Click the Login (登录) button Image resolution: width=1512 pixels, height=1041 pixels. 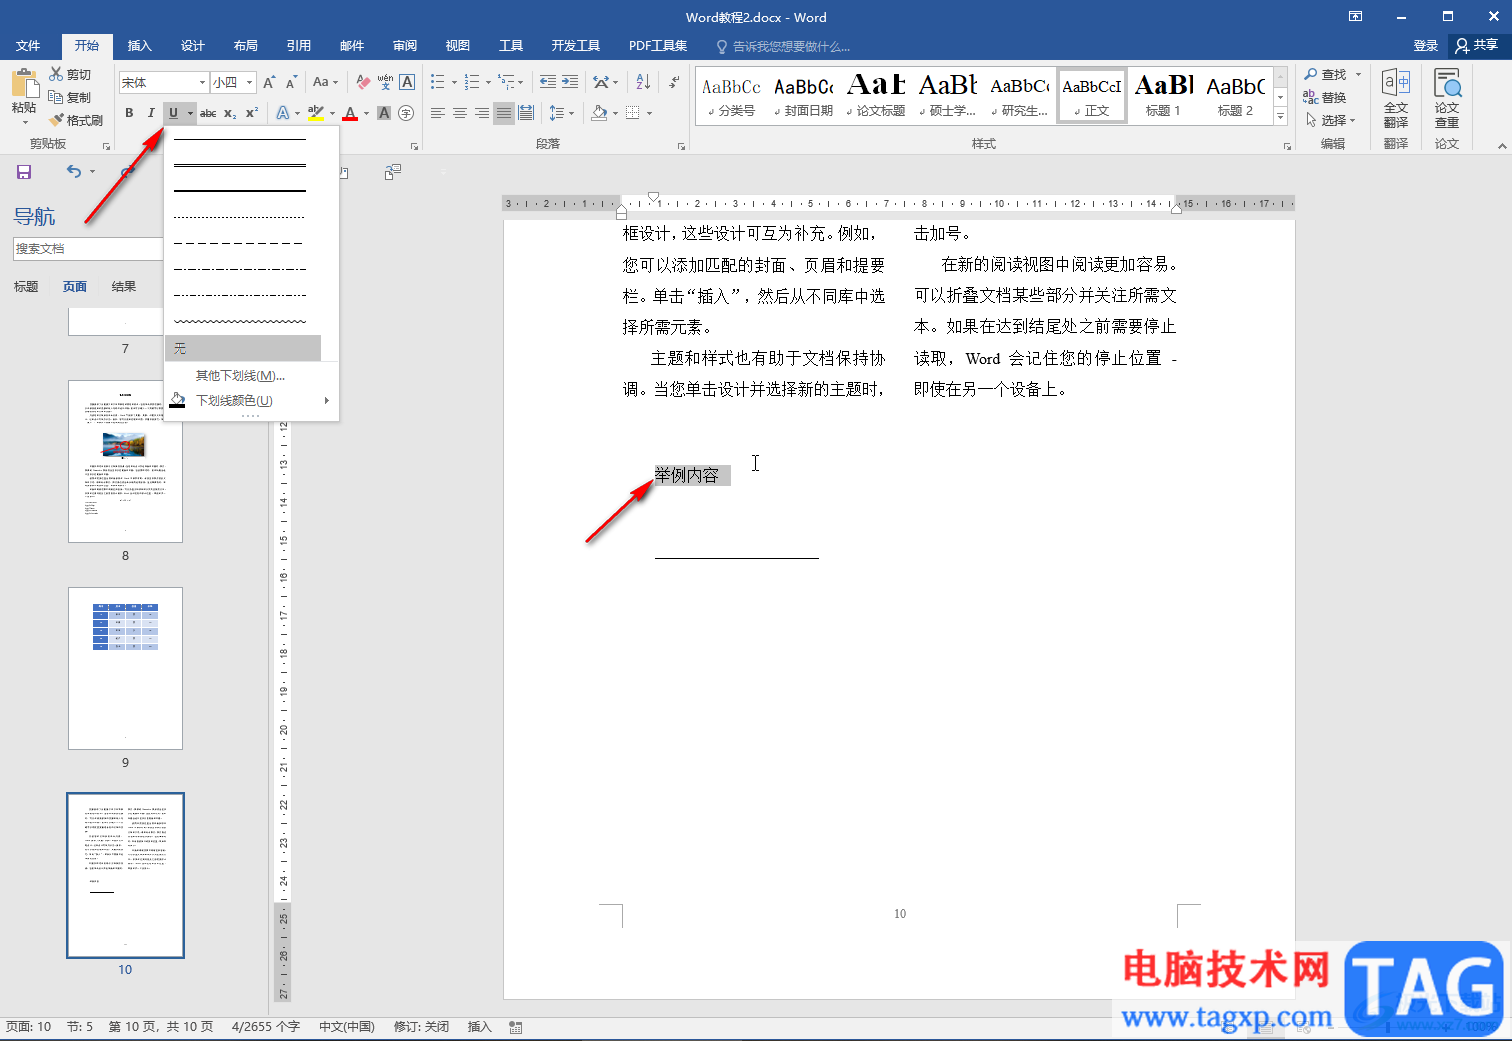(1425, 46)
